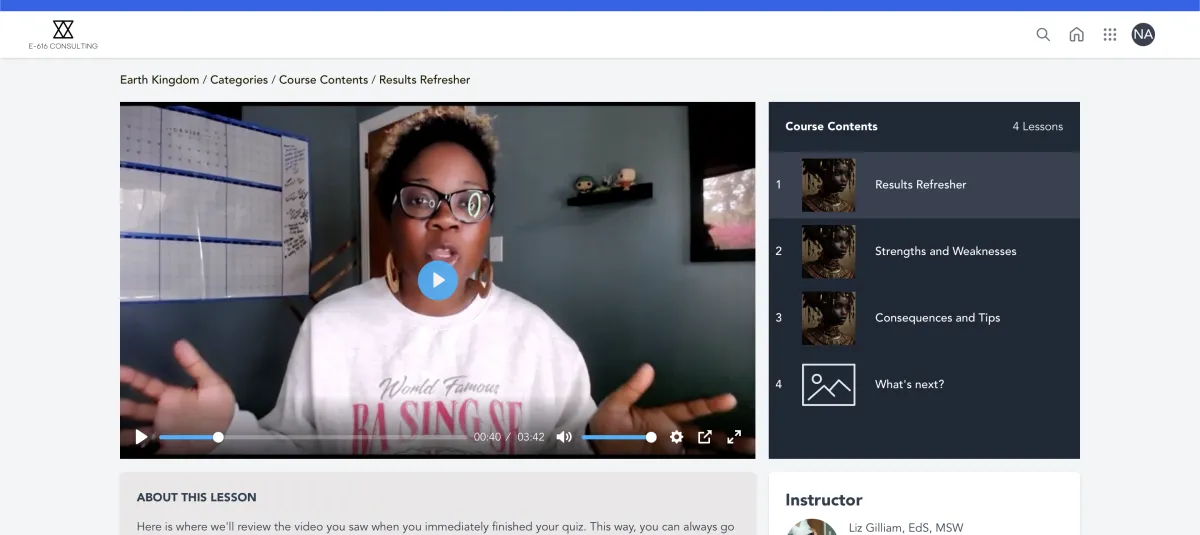Open video settings gear
Image resolution: width=1200 pixels, height=535 pixels.
tap(676, 437)
